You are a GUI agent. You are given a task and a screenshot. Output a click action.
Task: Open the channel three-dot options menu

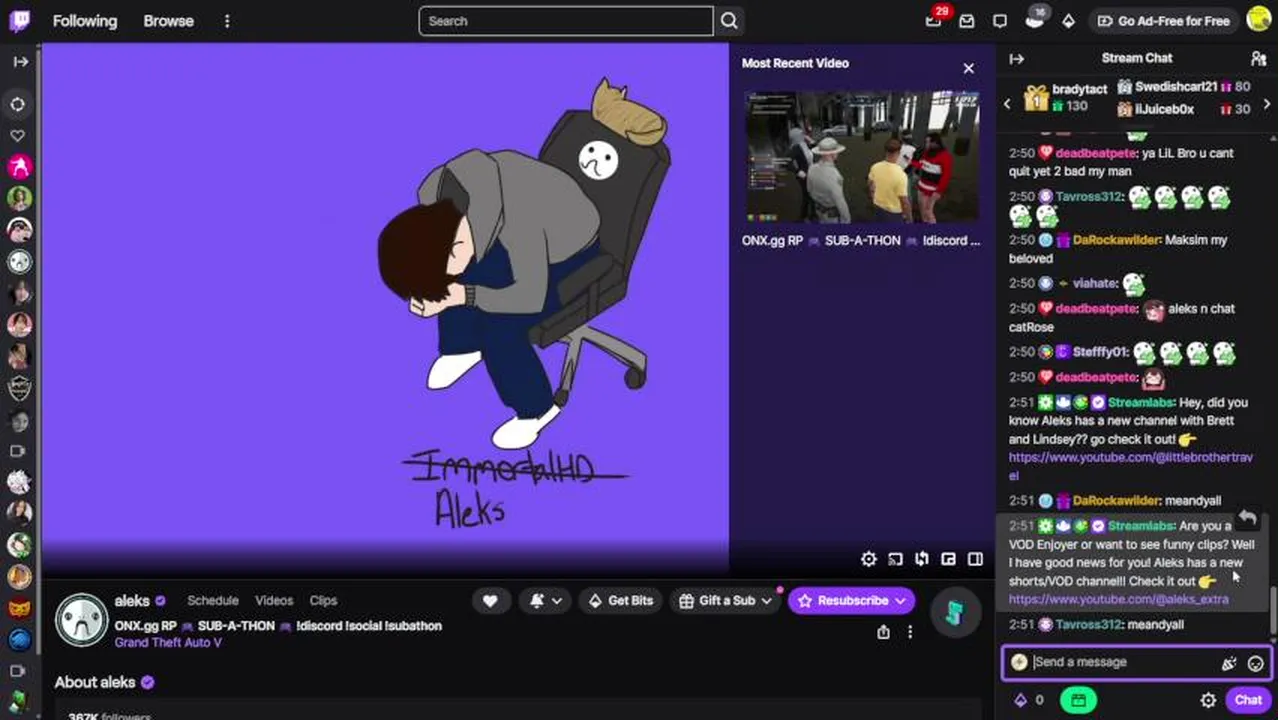pos(910,632)
